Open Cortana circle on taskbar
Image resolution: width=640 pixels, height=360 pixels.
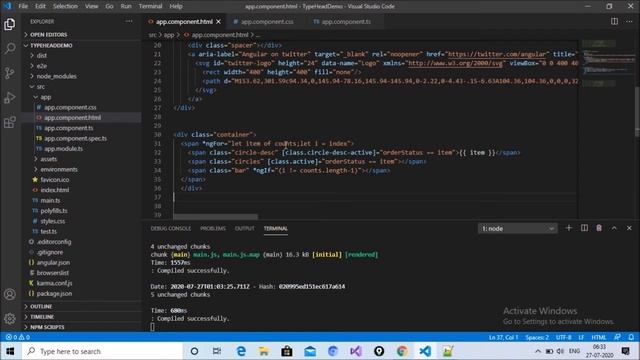tap(194, 351)
